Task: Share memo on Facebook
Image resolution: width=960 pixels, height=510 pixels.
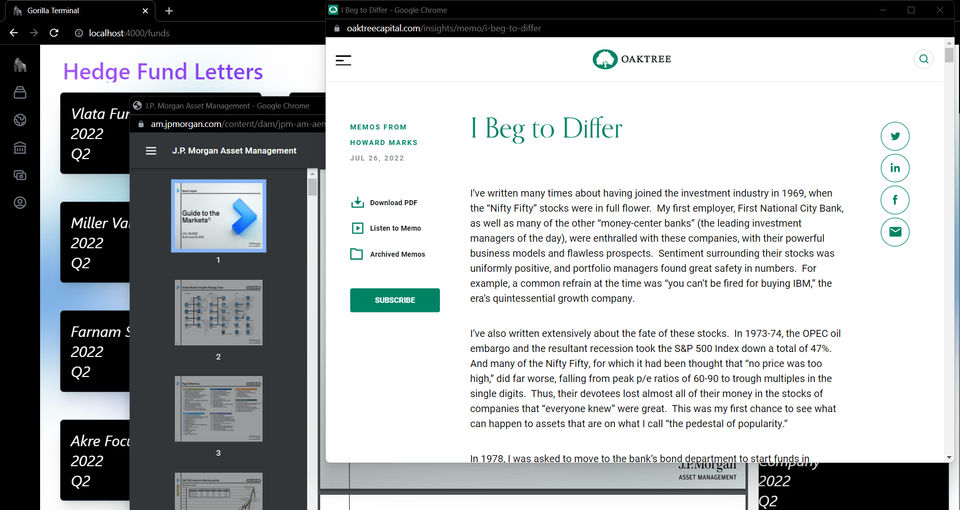Action: point(895,200)
